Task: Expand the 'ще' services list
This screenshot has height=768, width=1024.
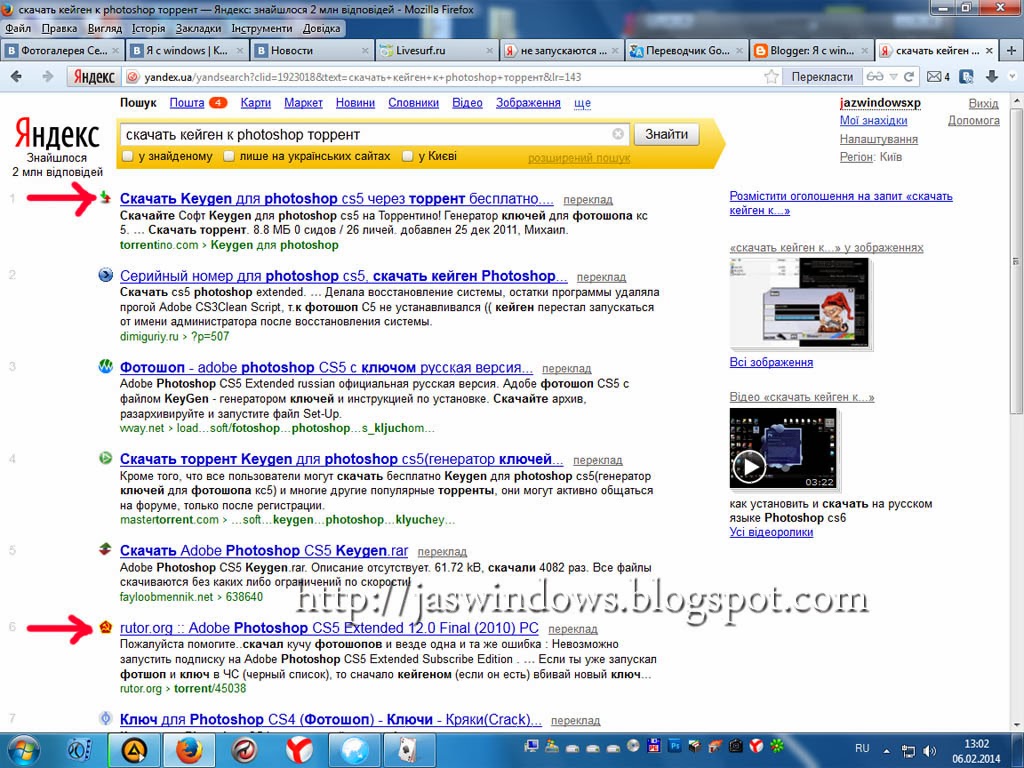Action: pos(583,103)
